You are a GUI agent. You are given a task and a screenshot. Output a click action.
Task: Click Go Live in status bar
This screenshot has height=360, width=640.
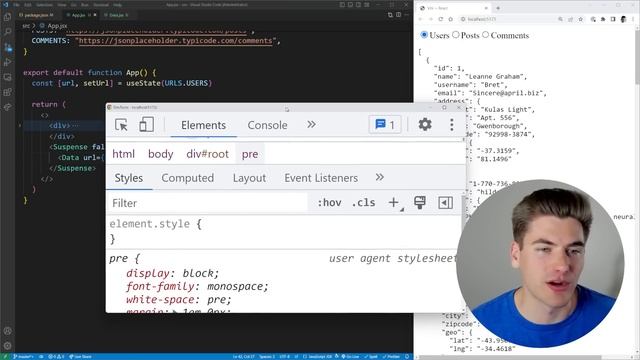[350, 356]
